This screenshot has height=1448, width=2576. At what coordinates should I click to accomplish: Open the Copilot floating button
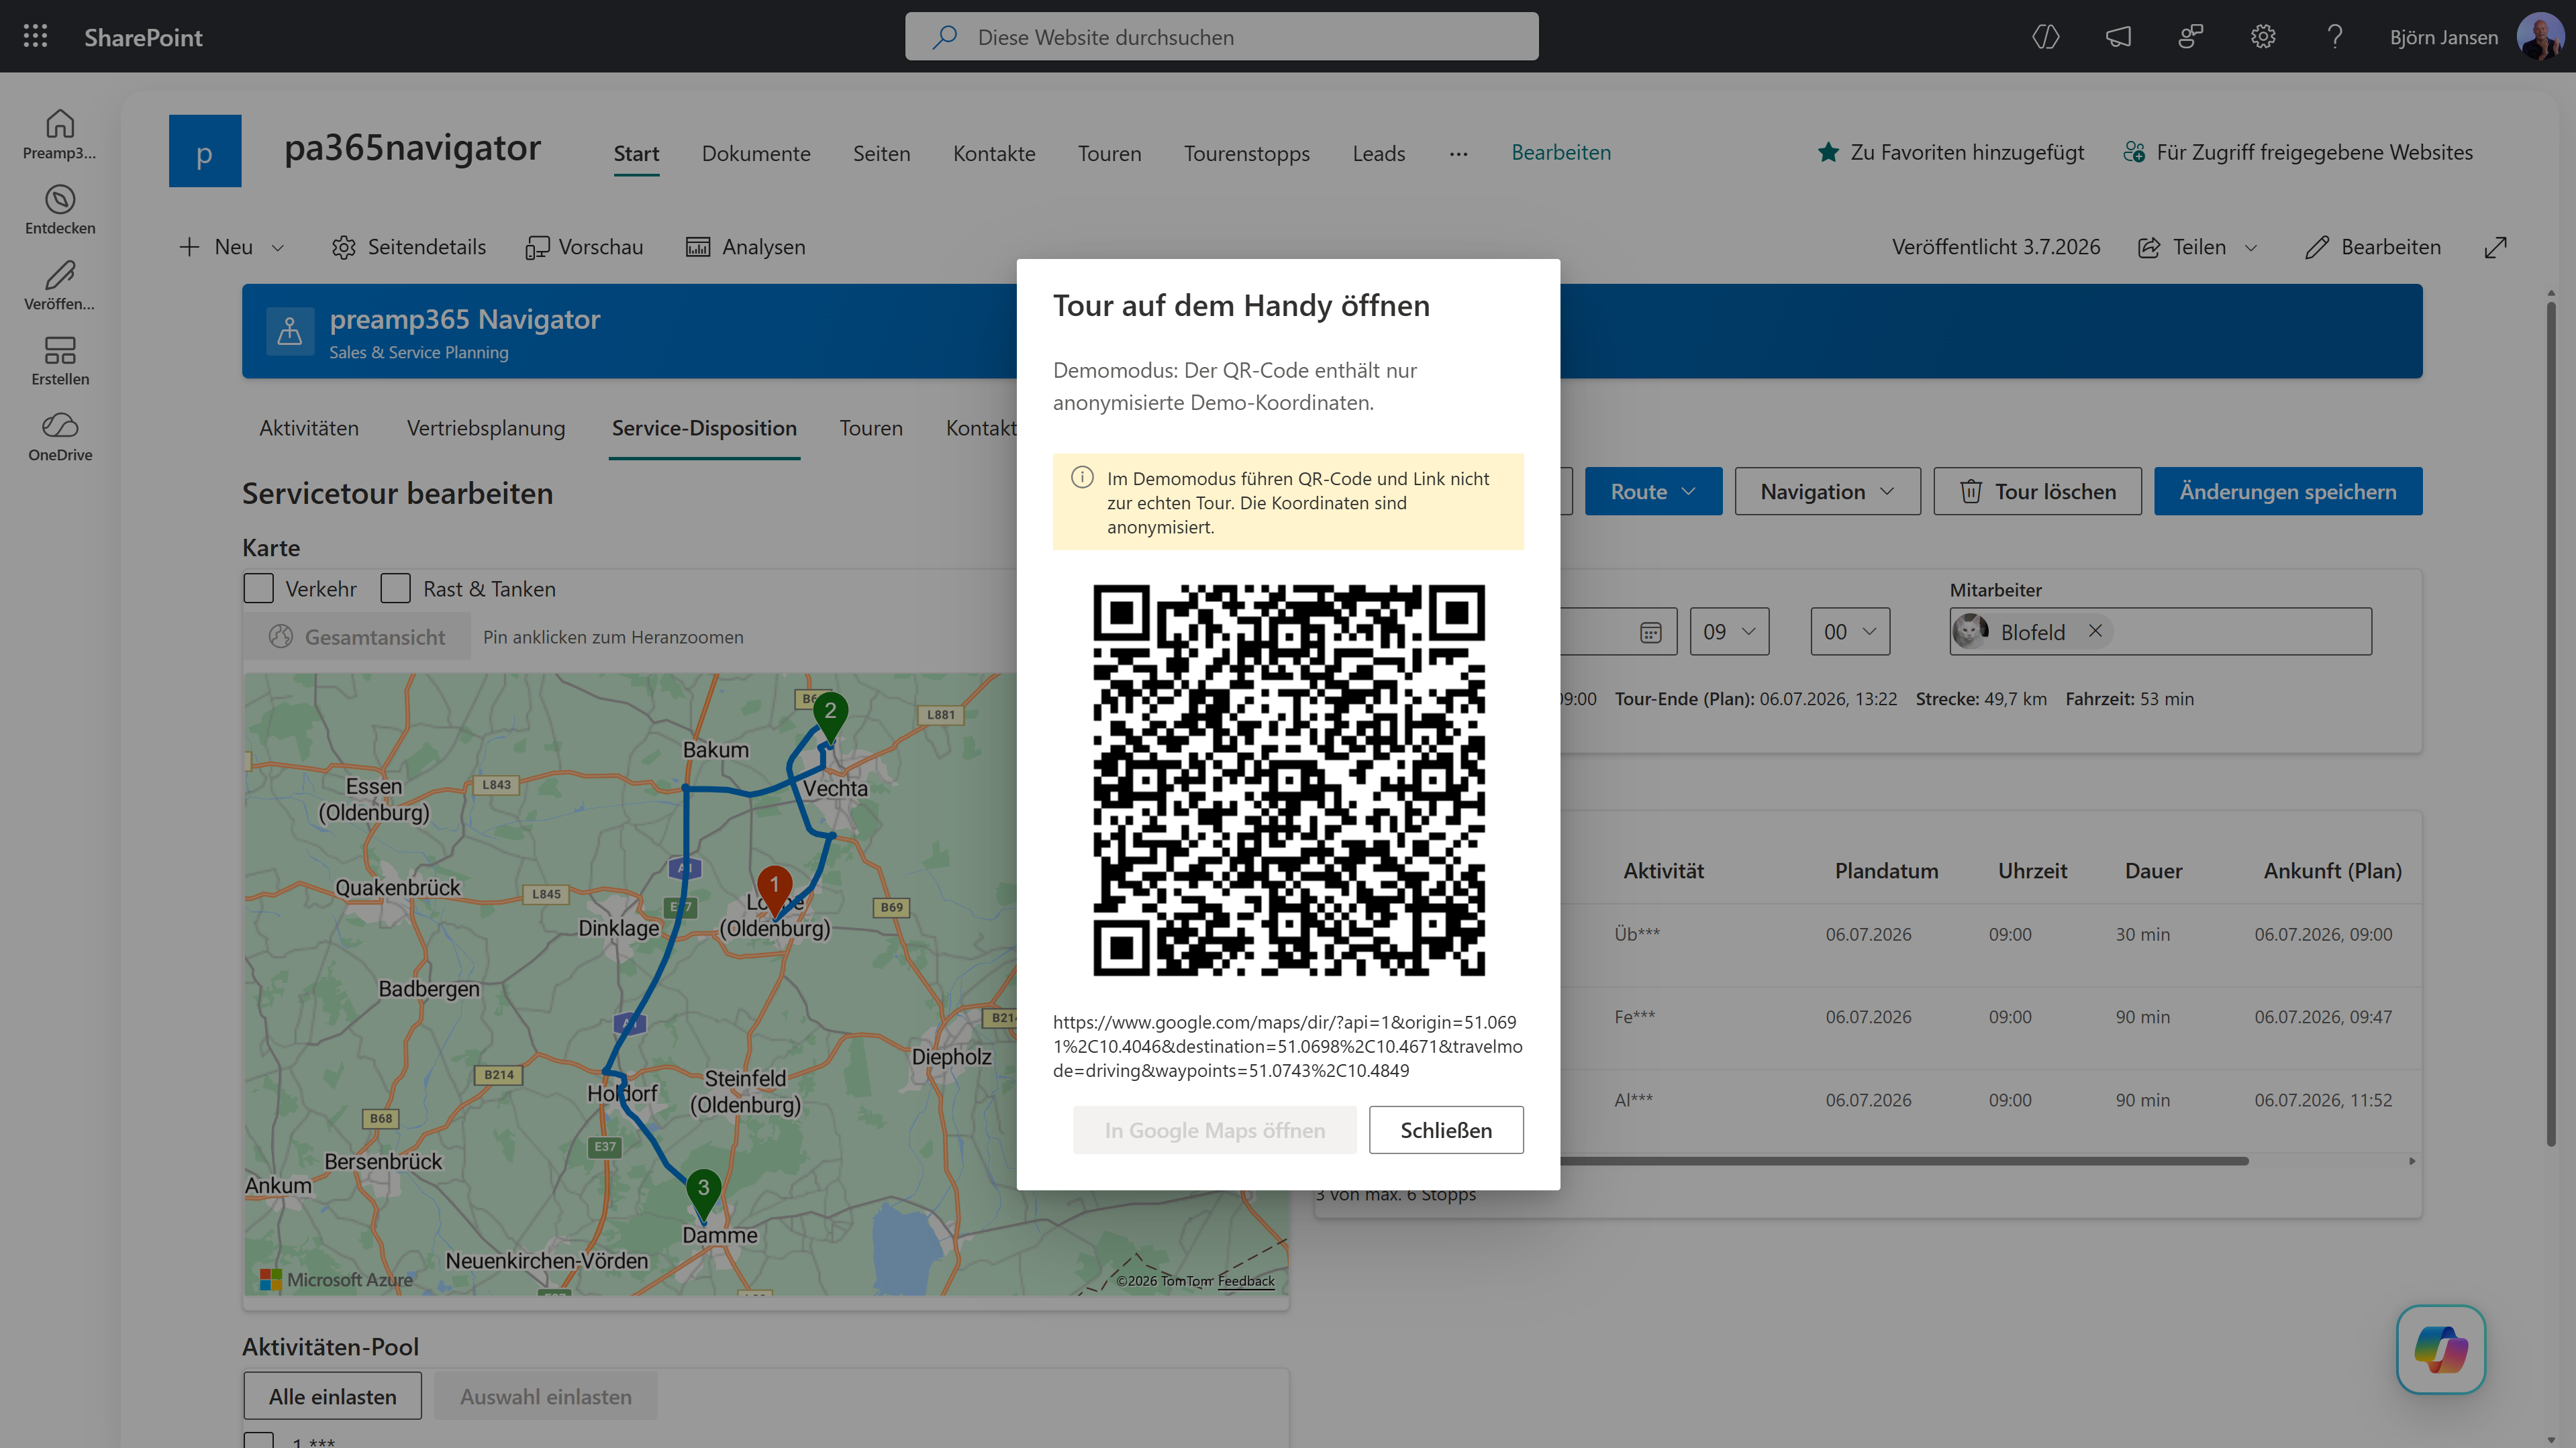(2441, 1349)
